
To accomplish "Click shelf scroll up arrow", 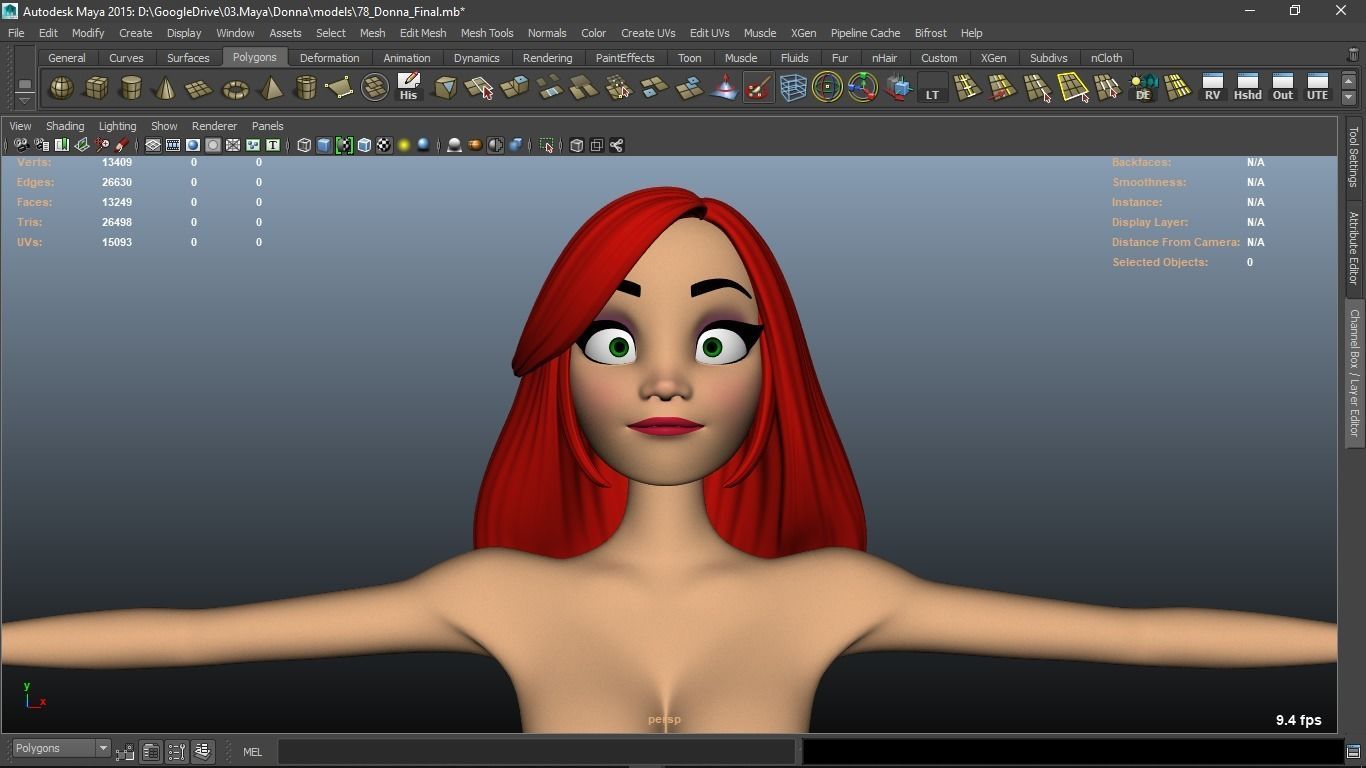I will [1349, 81].
